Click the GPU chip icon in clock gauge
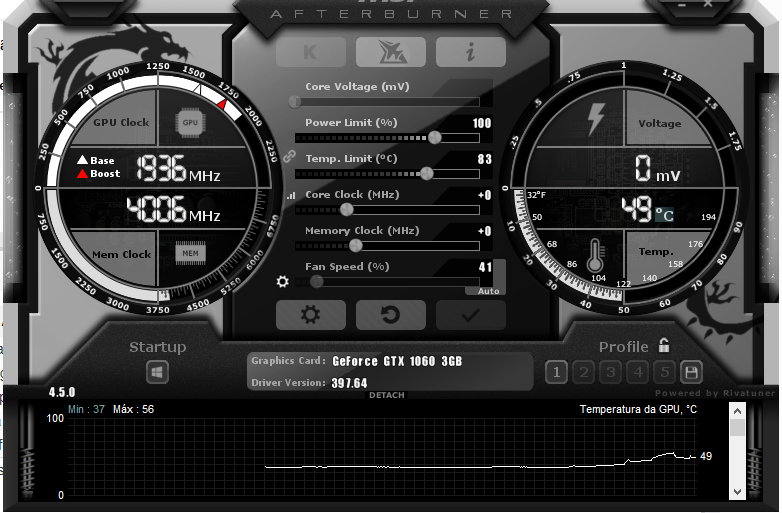The width and height of the screenshot is (782, 513). pyautogui.click(x=190, y=122)
